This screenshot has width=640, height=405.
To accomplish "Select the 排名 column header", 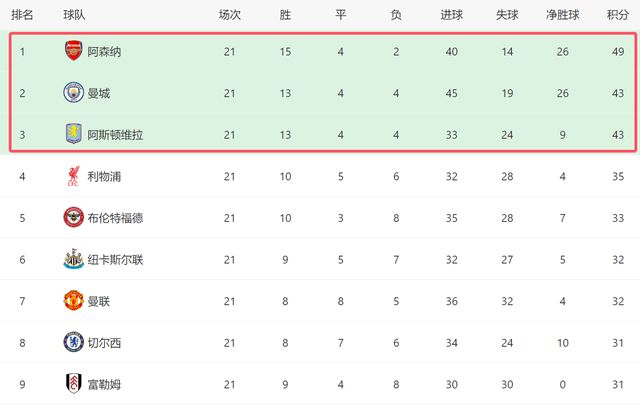I will click(22, 15).
